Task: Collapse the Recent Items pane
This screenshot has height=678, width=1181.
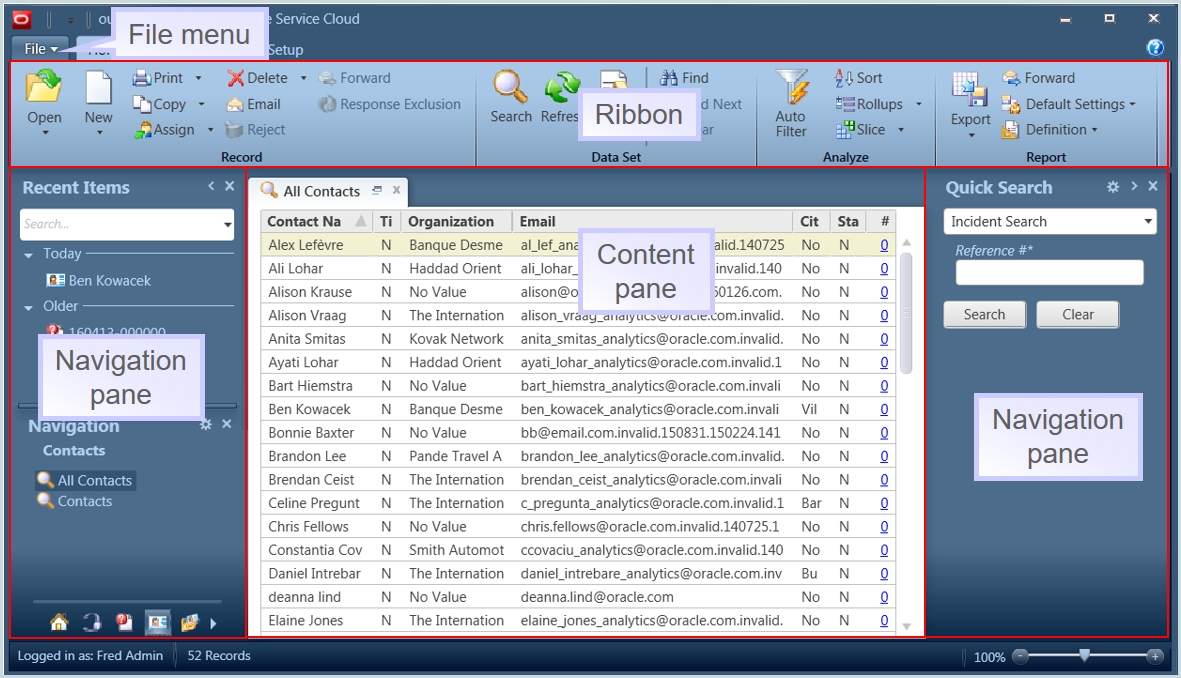Action: (x=210, y=186)
